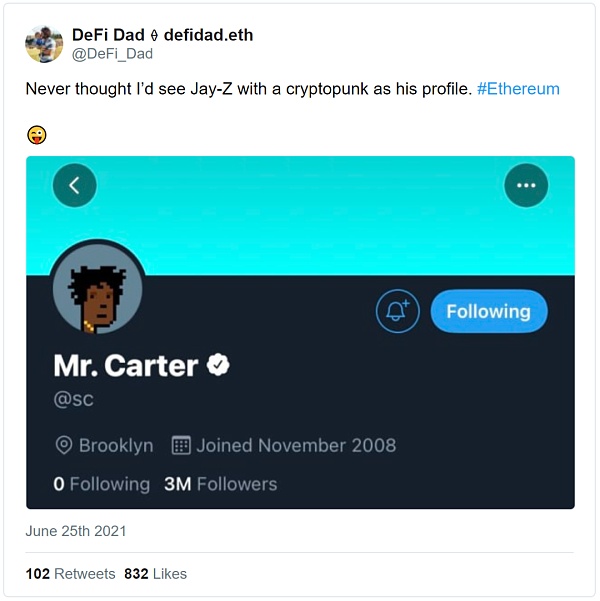The height and width of the screenshot is (601, 600).
Task: View the 0 Following list
Action: 101,484
